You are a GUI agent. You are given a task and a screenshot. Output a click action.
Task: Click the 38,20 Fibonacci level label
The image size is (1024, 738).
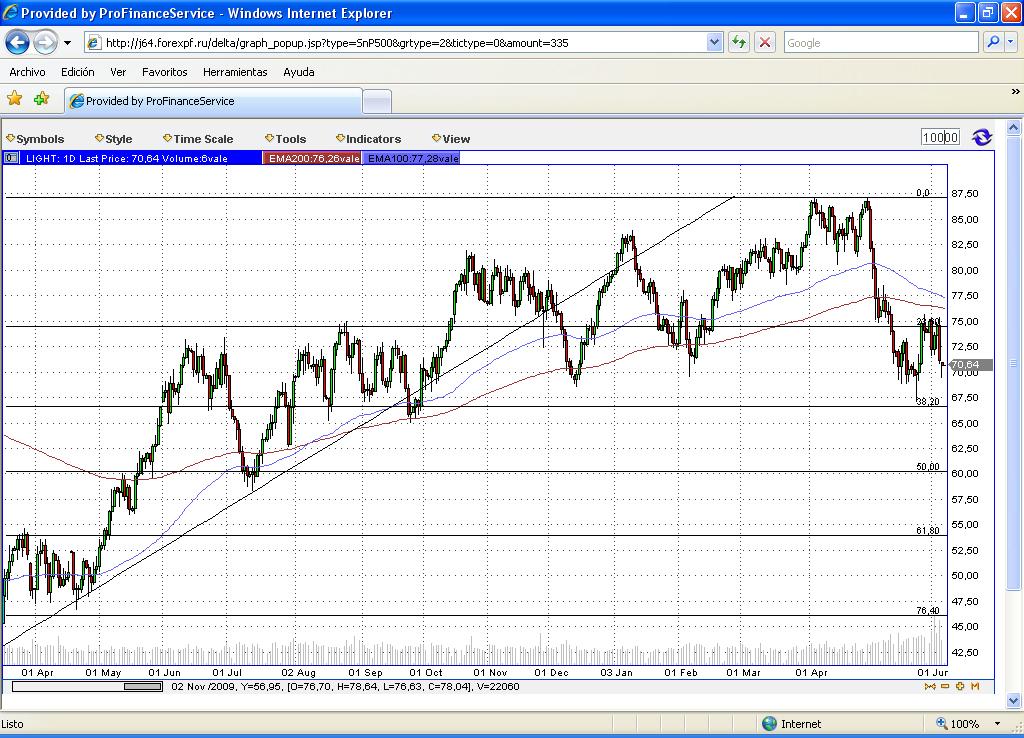click(928, 402)
